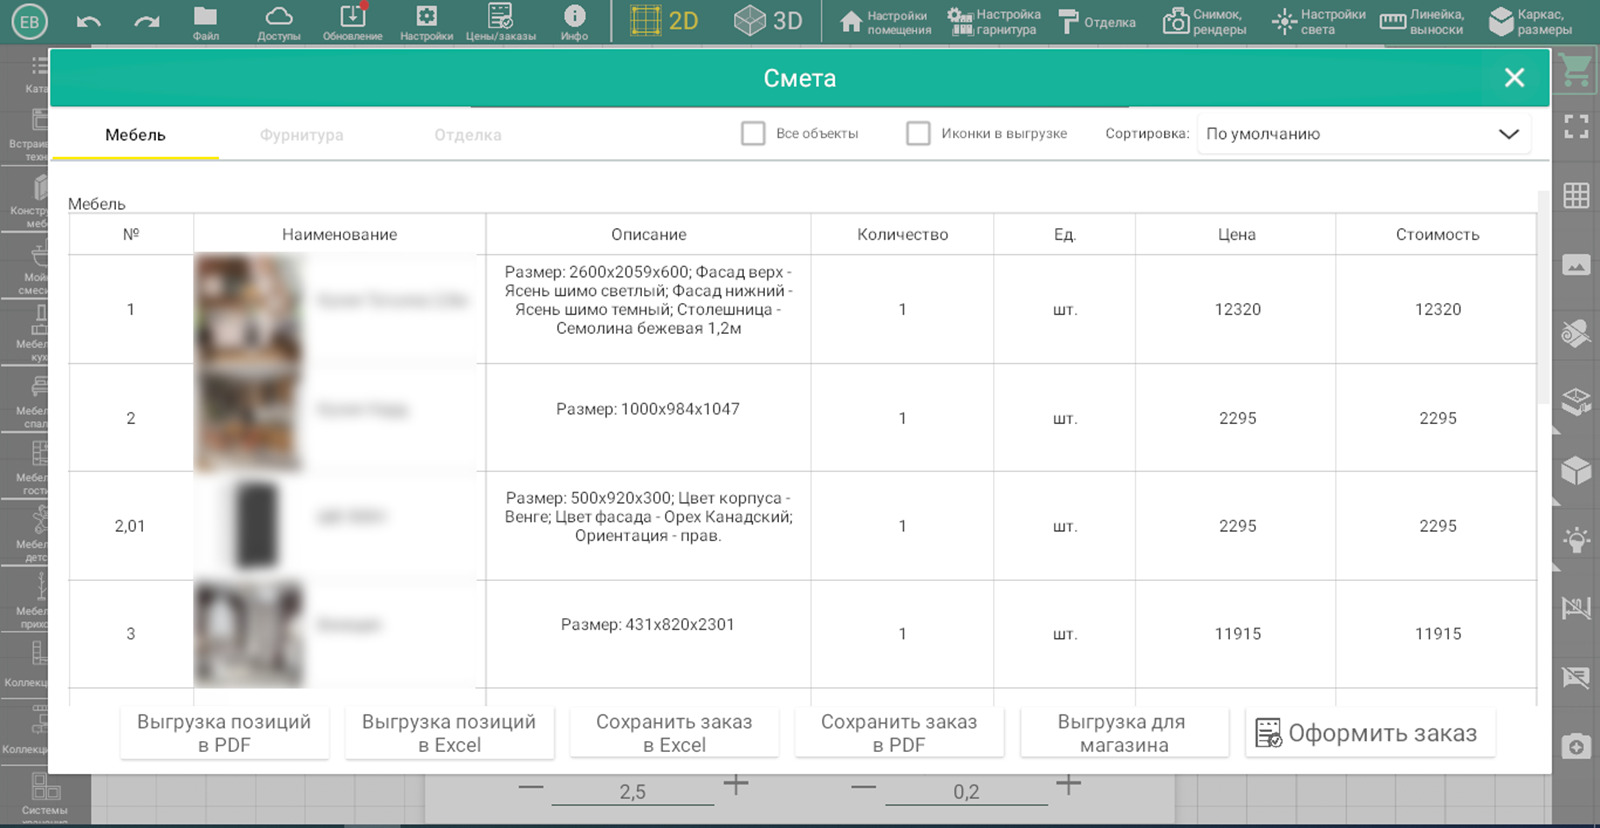Switch to the Отделка tab
The width and height of the screenshot is (1600, 828).
pyautogui.click(x=467, y=135)
